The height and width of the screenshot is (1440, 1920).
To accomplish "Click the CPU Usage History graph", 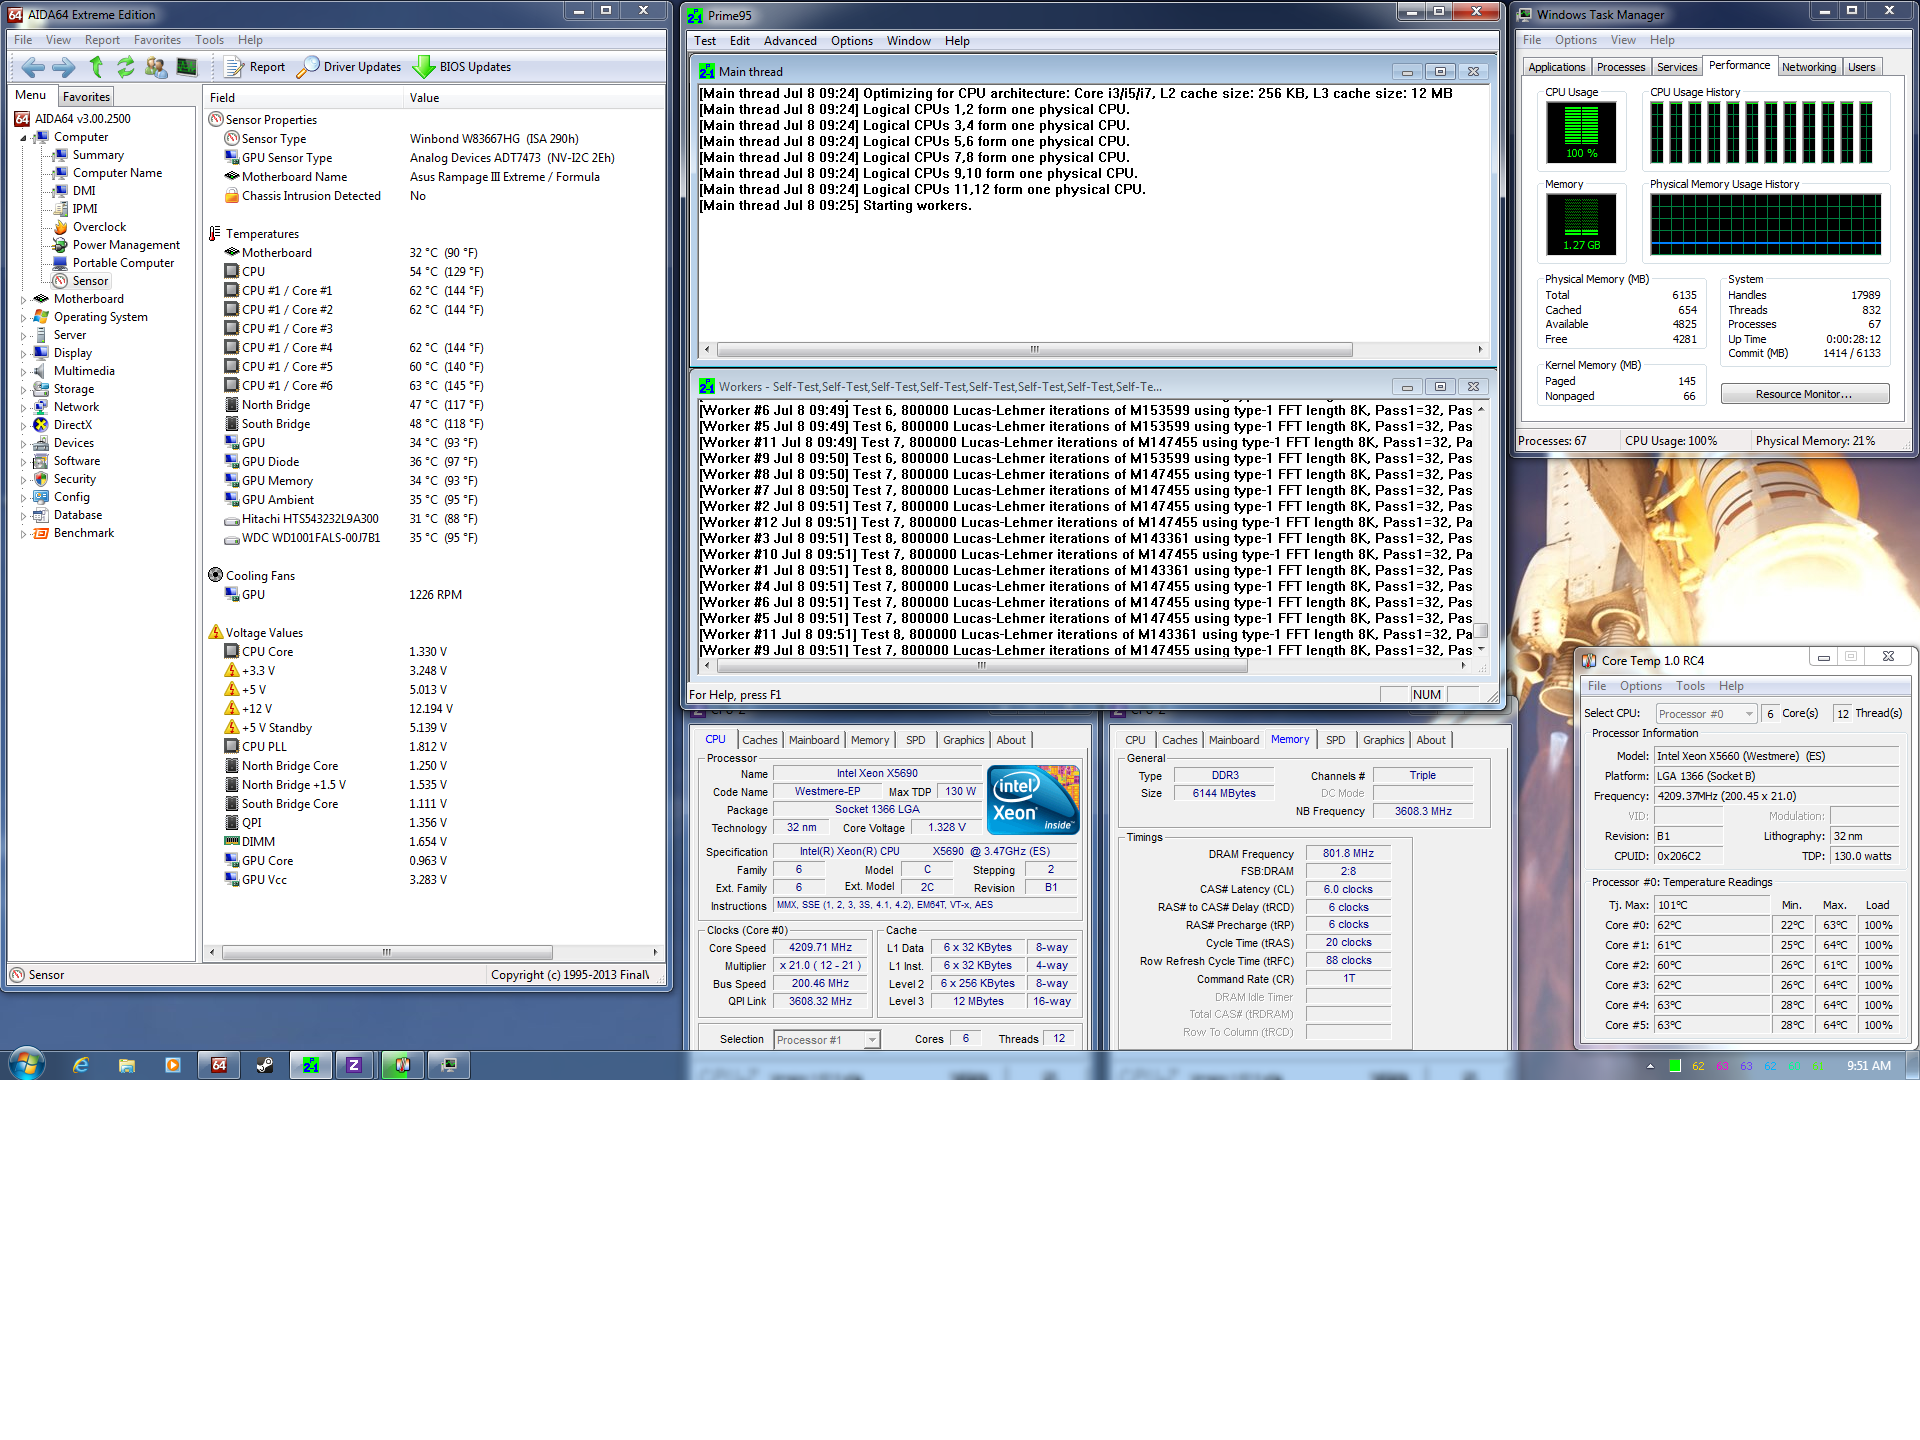I will pos(1766,132).
